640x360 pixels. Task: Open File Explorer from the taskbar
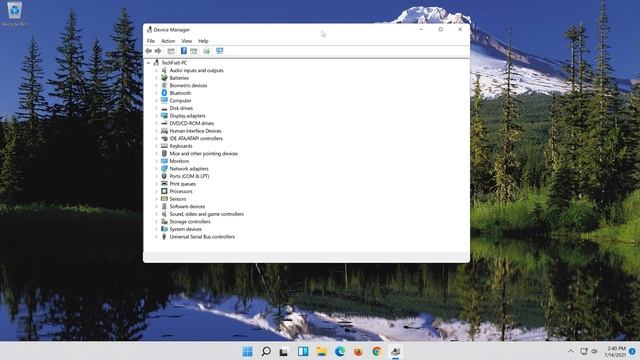click(321, 351)
